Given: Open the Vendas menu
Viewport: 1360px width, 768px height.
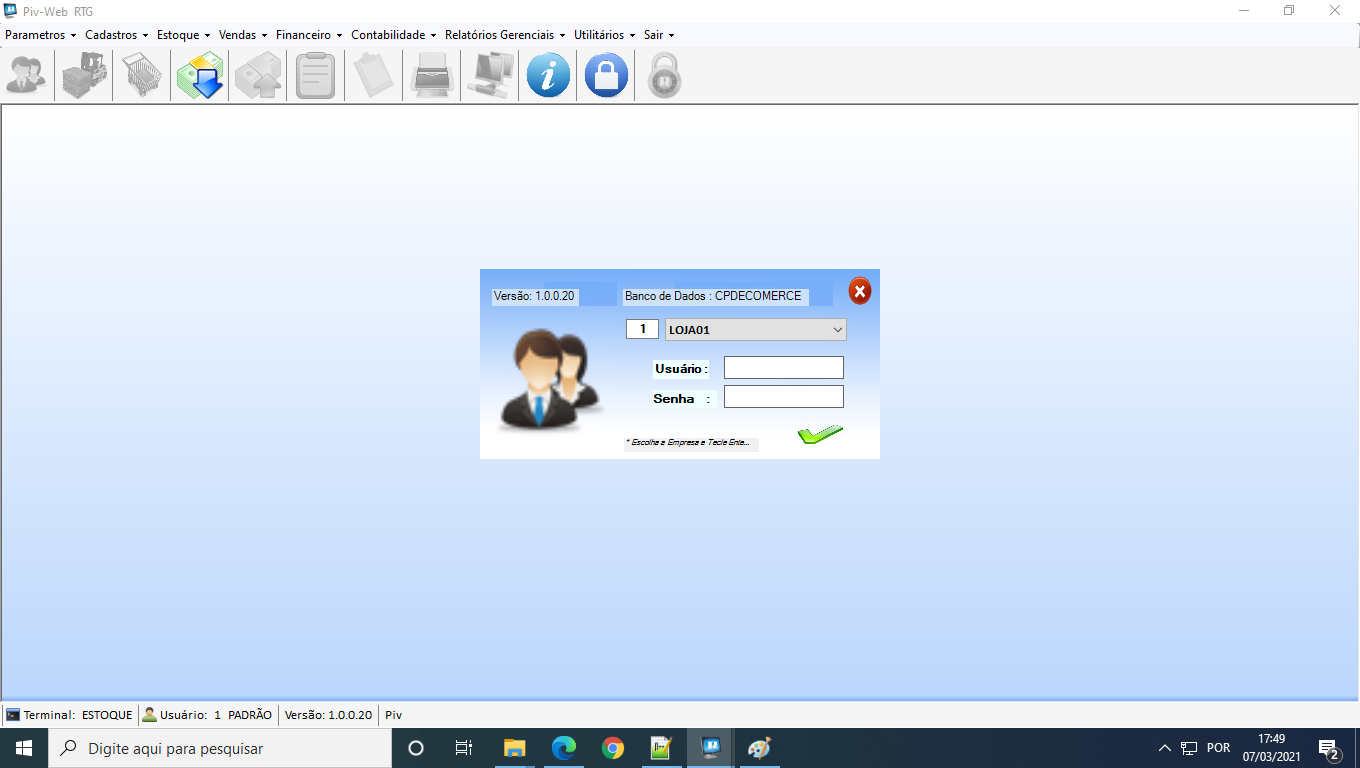Looking at the screenshot, I should point(243,35).
